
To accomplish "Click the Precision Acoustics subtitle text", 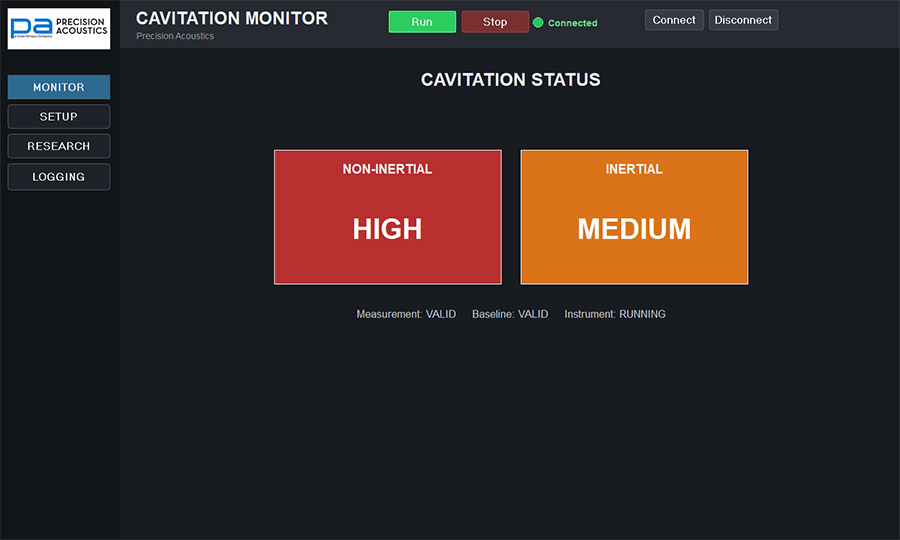I will click(x=174, y=36).
